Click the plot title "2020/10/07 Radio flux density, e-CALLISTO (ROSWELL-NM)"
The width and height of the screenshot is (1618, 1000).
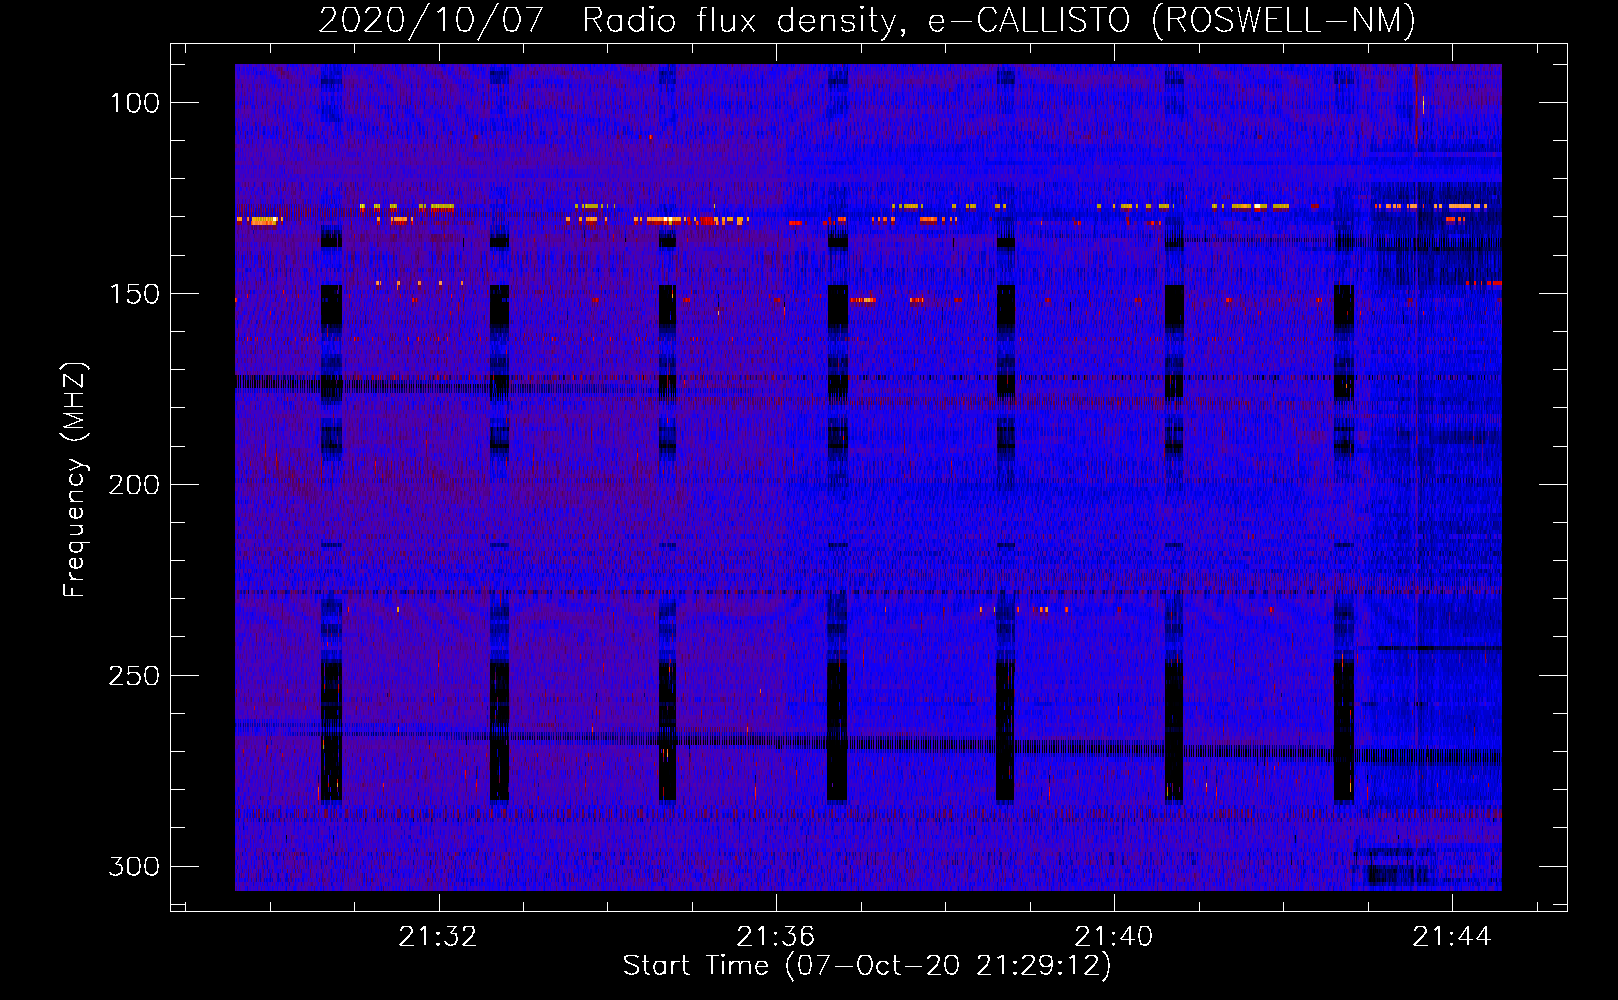point(867,20)
